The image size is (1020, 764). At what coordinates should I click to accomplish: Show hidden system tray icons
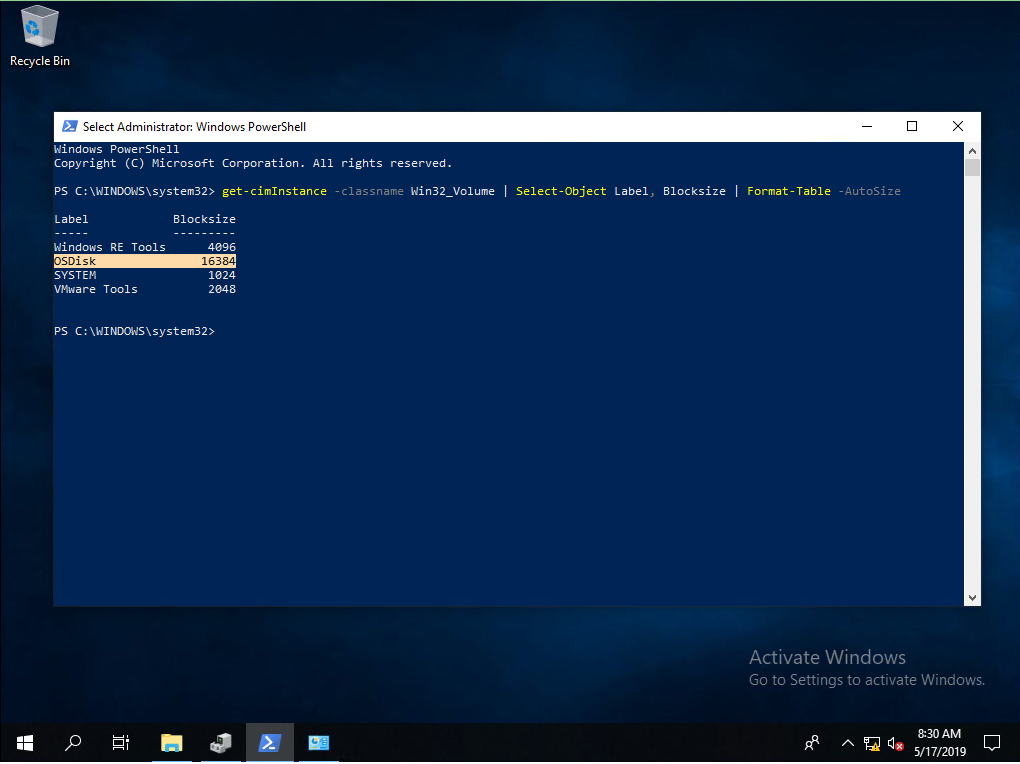point(848,743)
